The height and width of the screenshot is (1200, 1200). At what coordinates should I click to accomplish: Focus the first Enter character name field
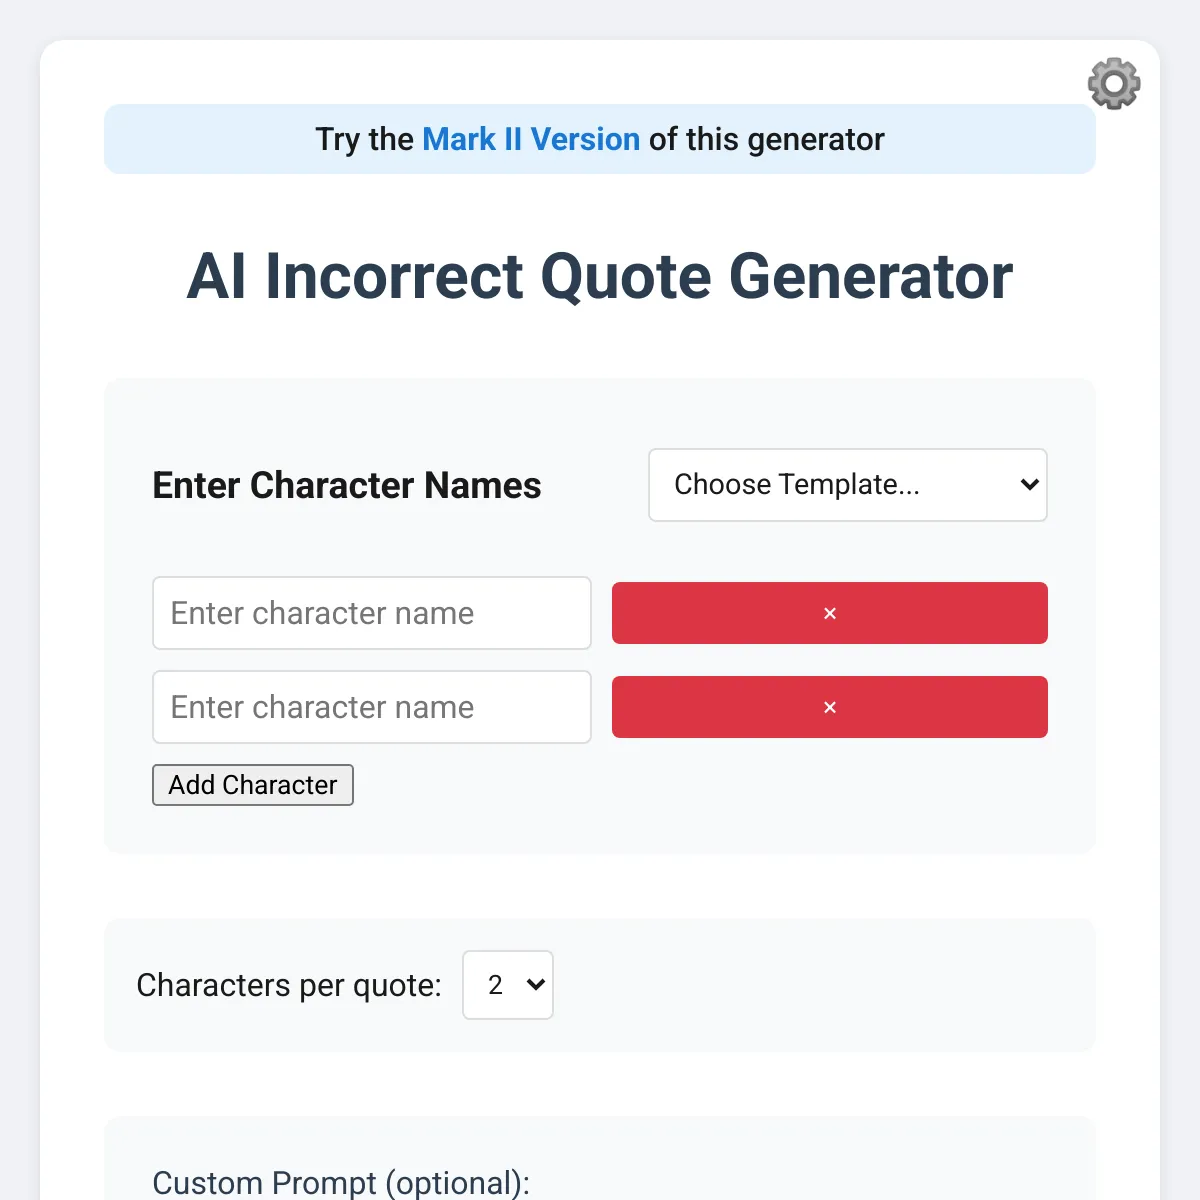pos(372,613)
